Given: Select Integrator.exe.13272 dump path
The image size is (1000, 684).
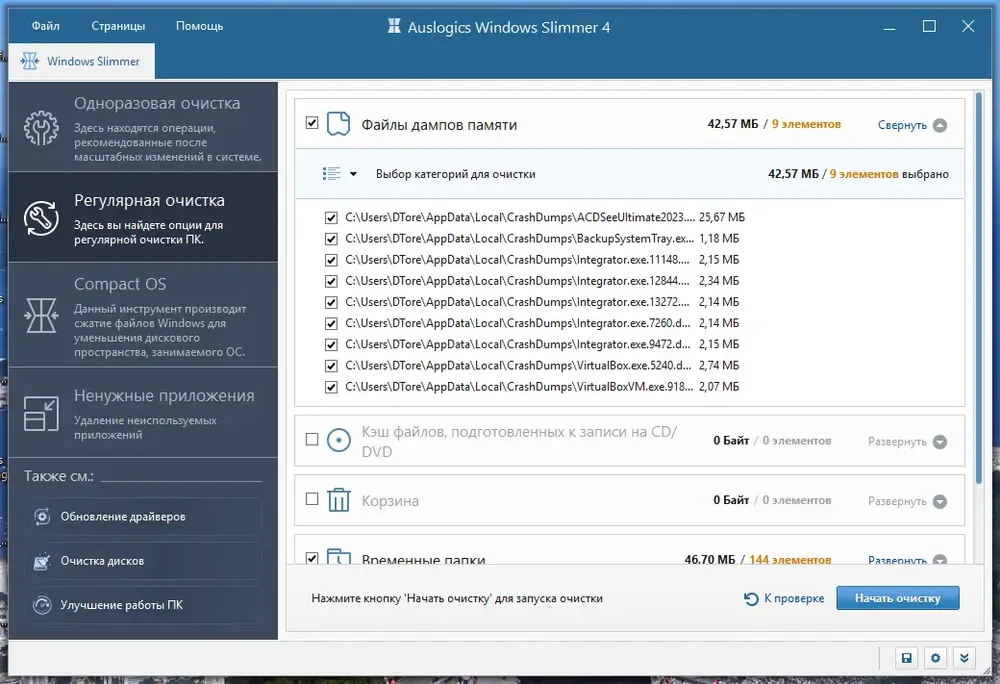Looking at the screenshot, I should (x=517, y=302).
